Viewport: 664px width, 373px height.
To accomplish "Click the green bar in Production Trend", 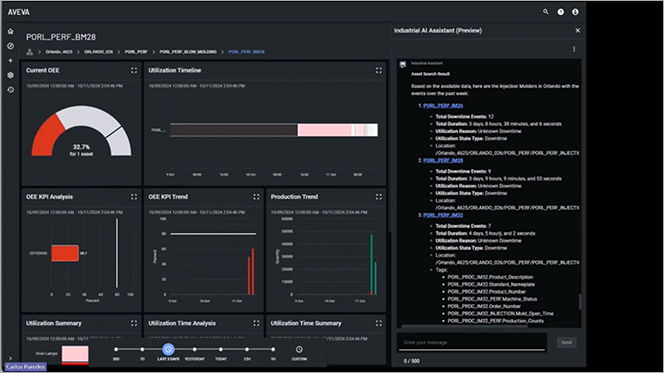I will [372, 264].
